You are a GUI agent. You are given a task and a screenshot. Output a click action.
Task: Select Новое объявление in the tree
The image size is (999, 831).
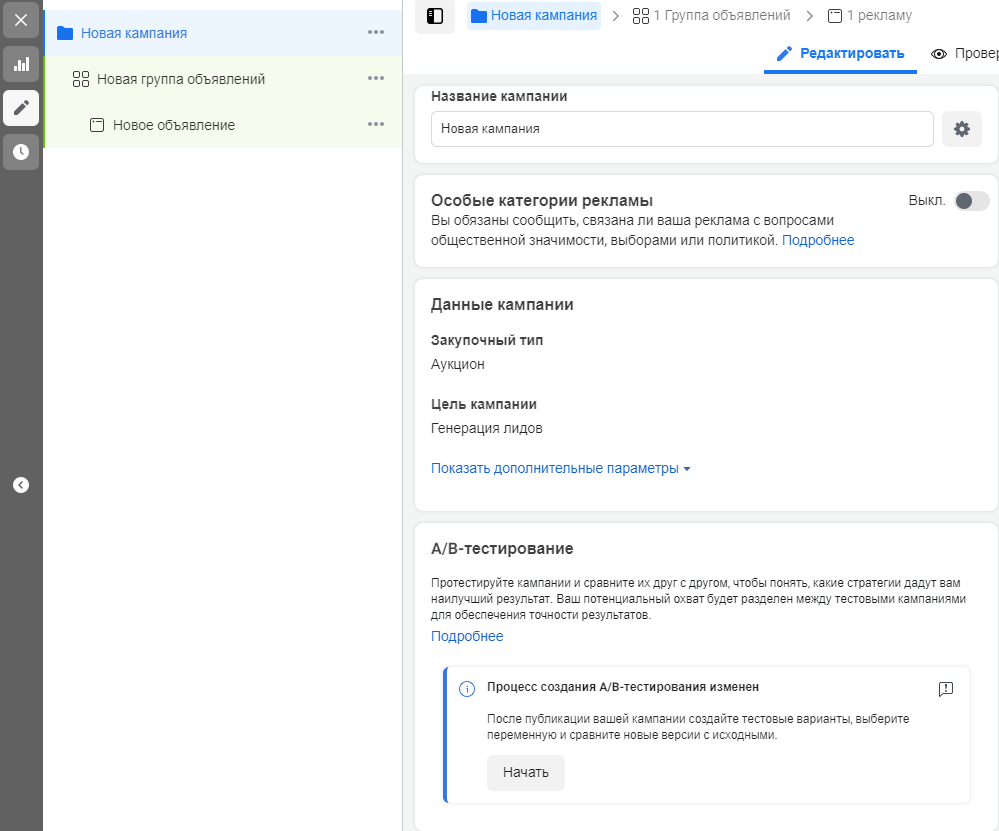173,125
